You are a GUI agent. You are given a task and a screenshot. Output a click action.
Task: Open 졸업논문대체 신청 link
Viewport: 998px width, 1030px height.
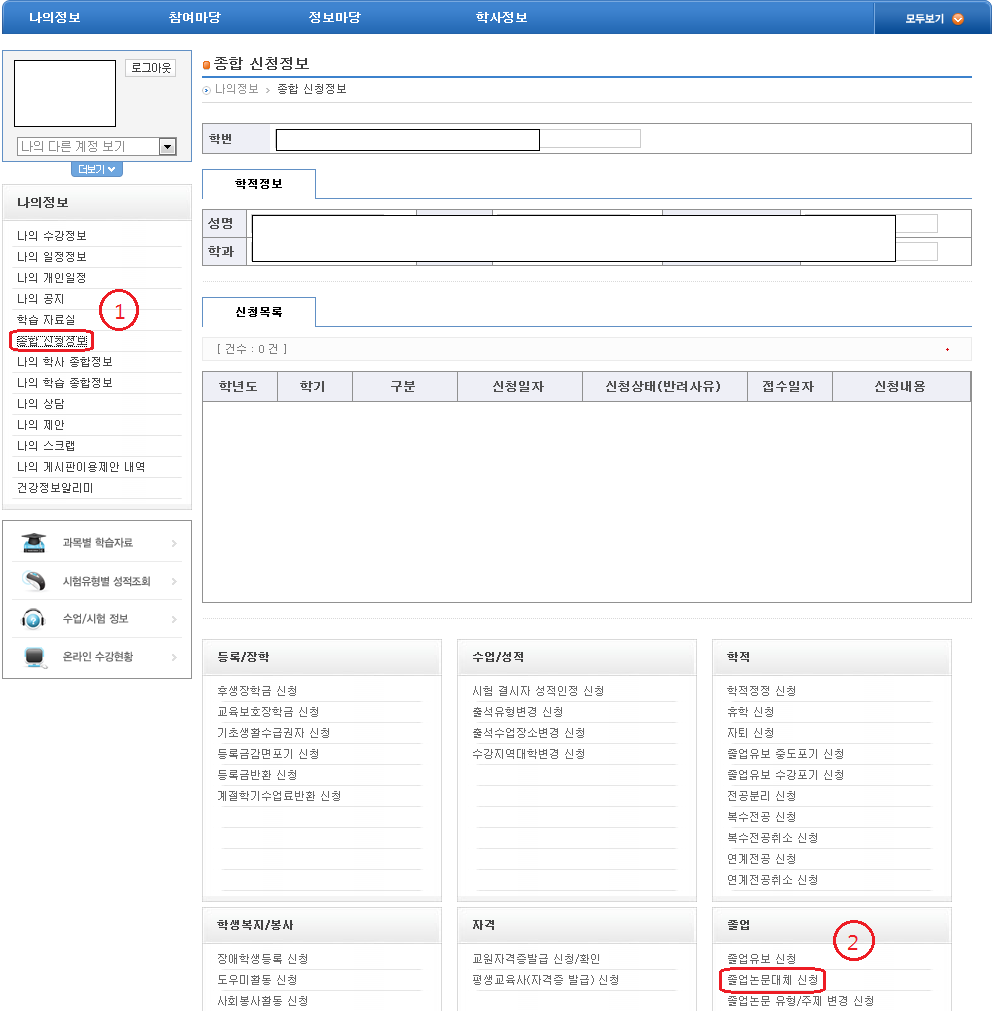pos(772,979)
